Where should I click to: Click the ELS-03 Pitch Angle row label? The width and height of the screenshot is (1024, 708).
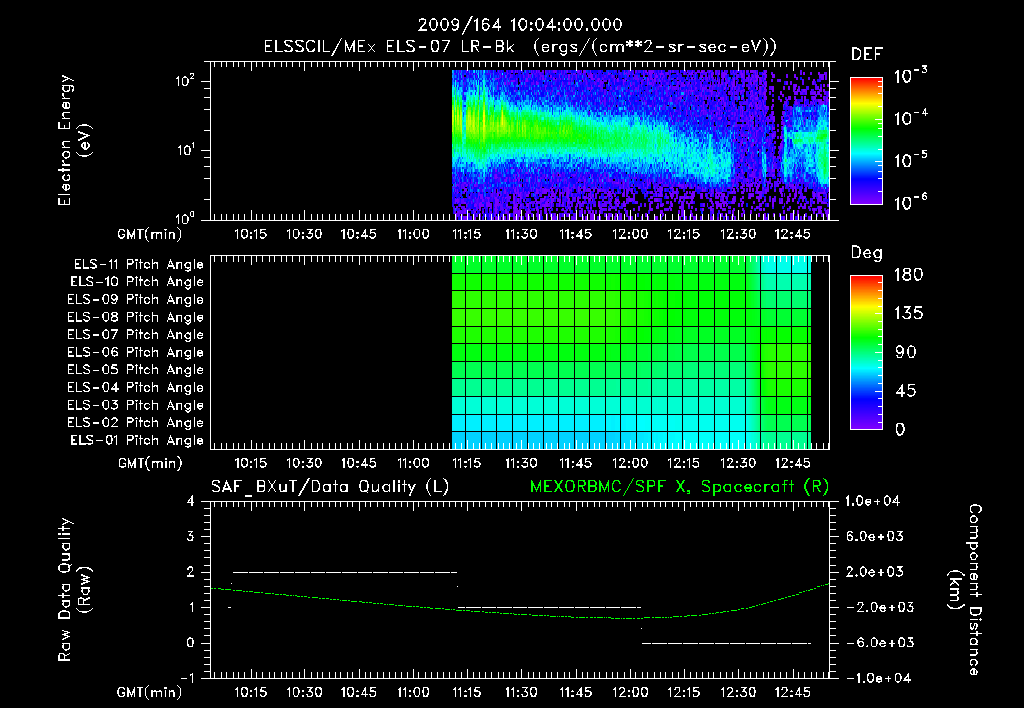pyautogui.click(x=136, y=406)
